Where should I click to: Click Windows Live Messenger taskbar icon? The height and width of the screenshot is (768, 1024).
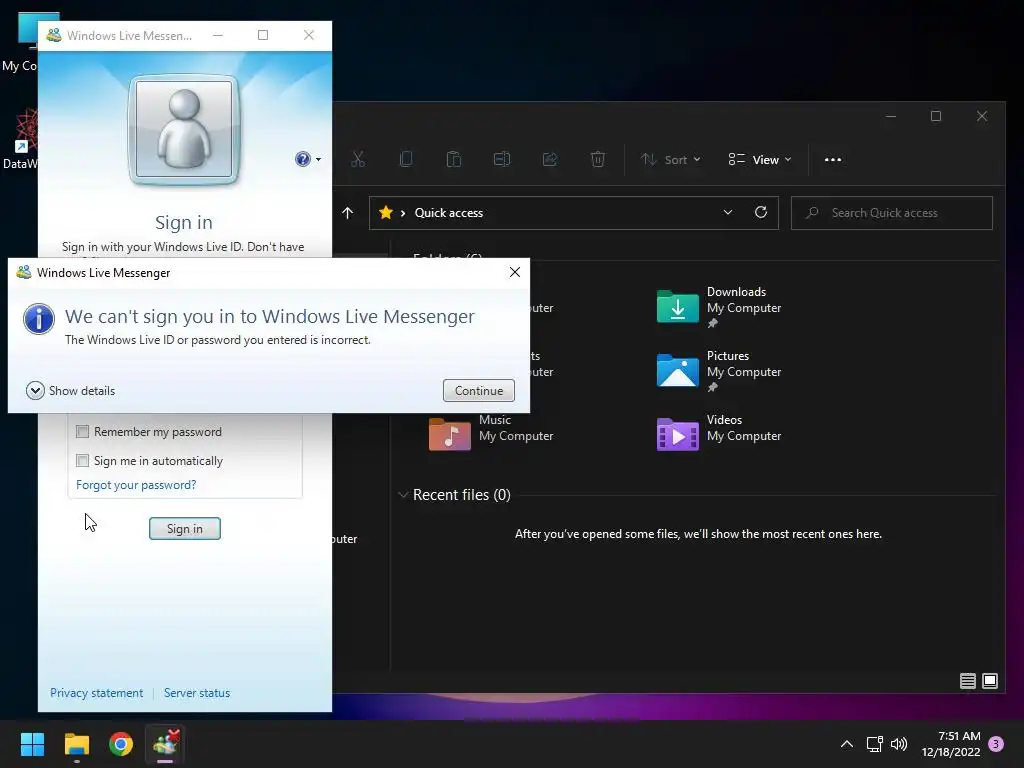(165, 744)
